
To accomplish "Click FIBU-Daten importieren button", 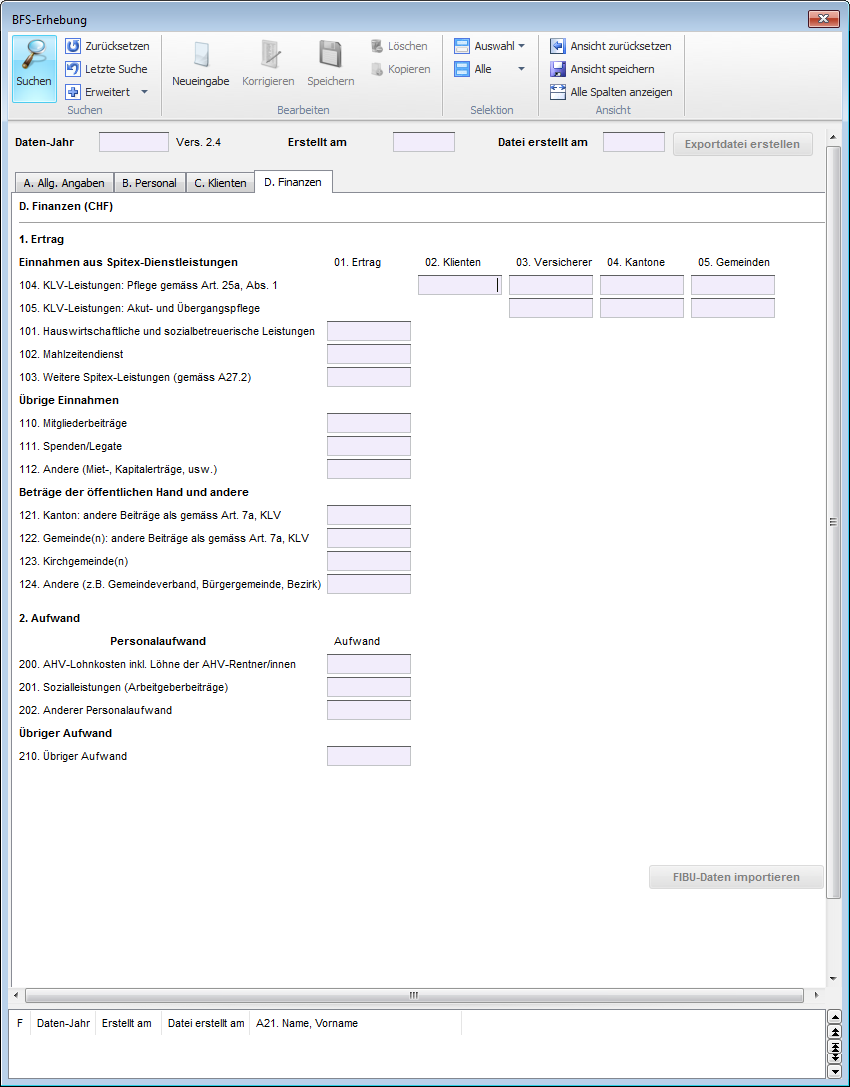I will [736, 877].
